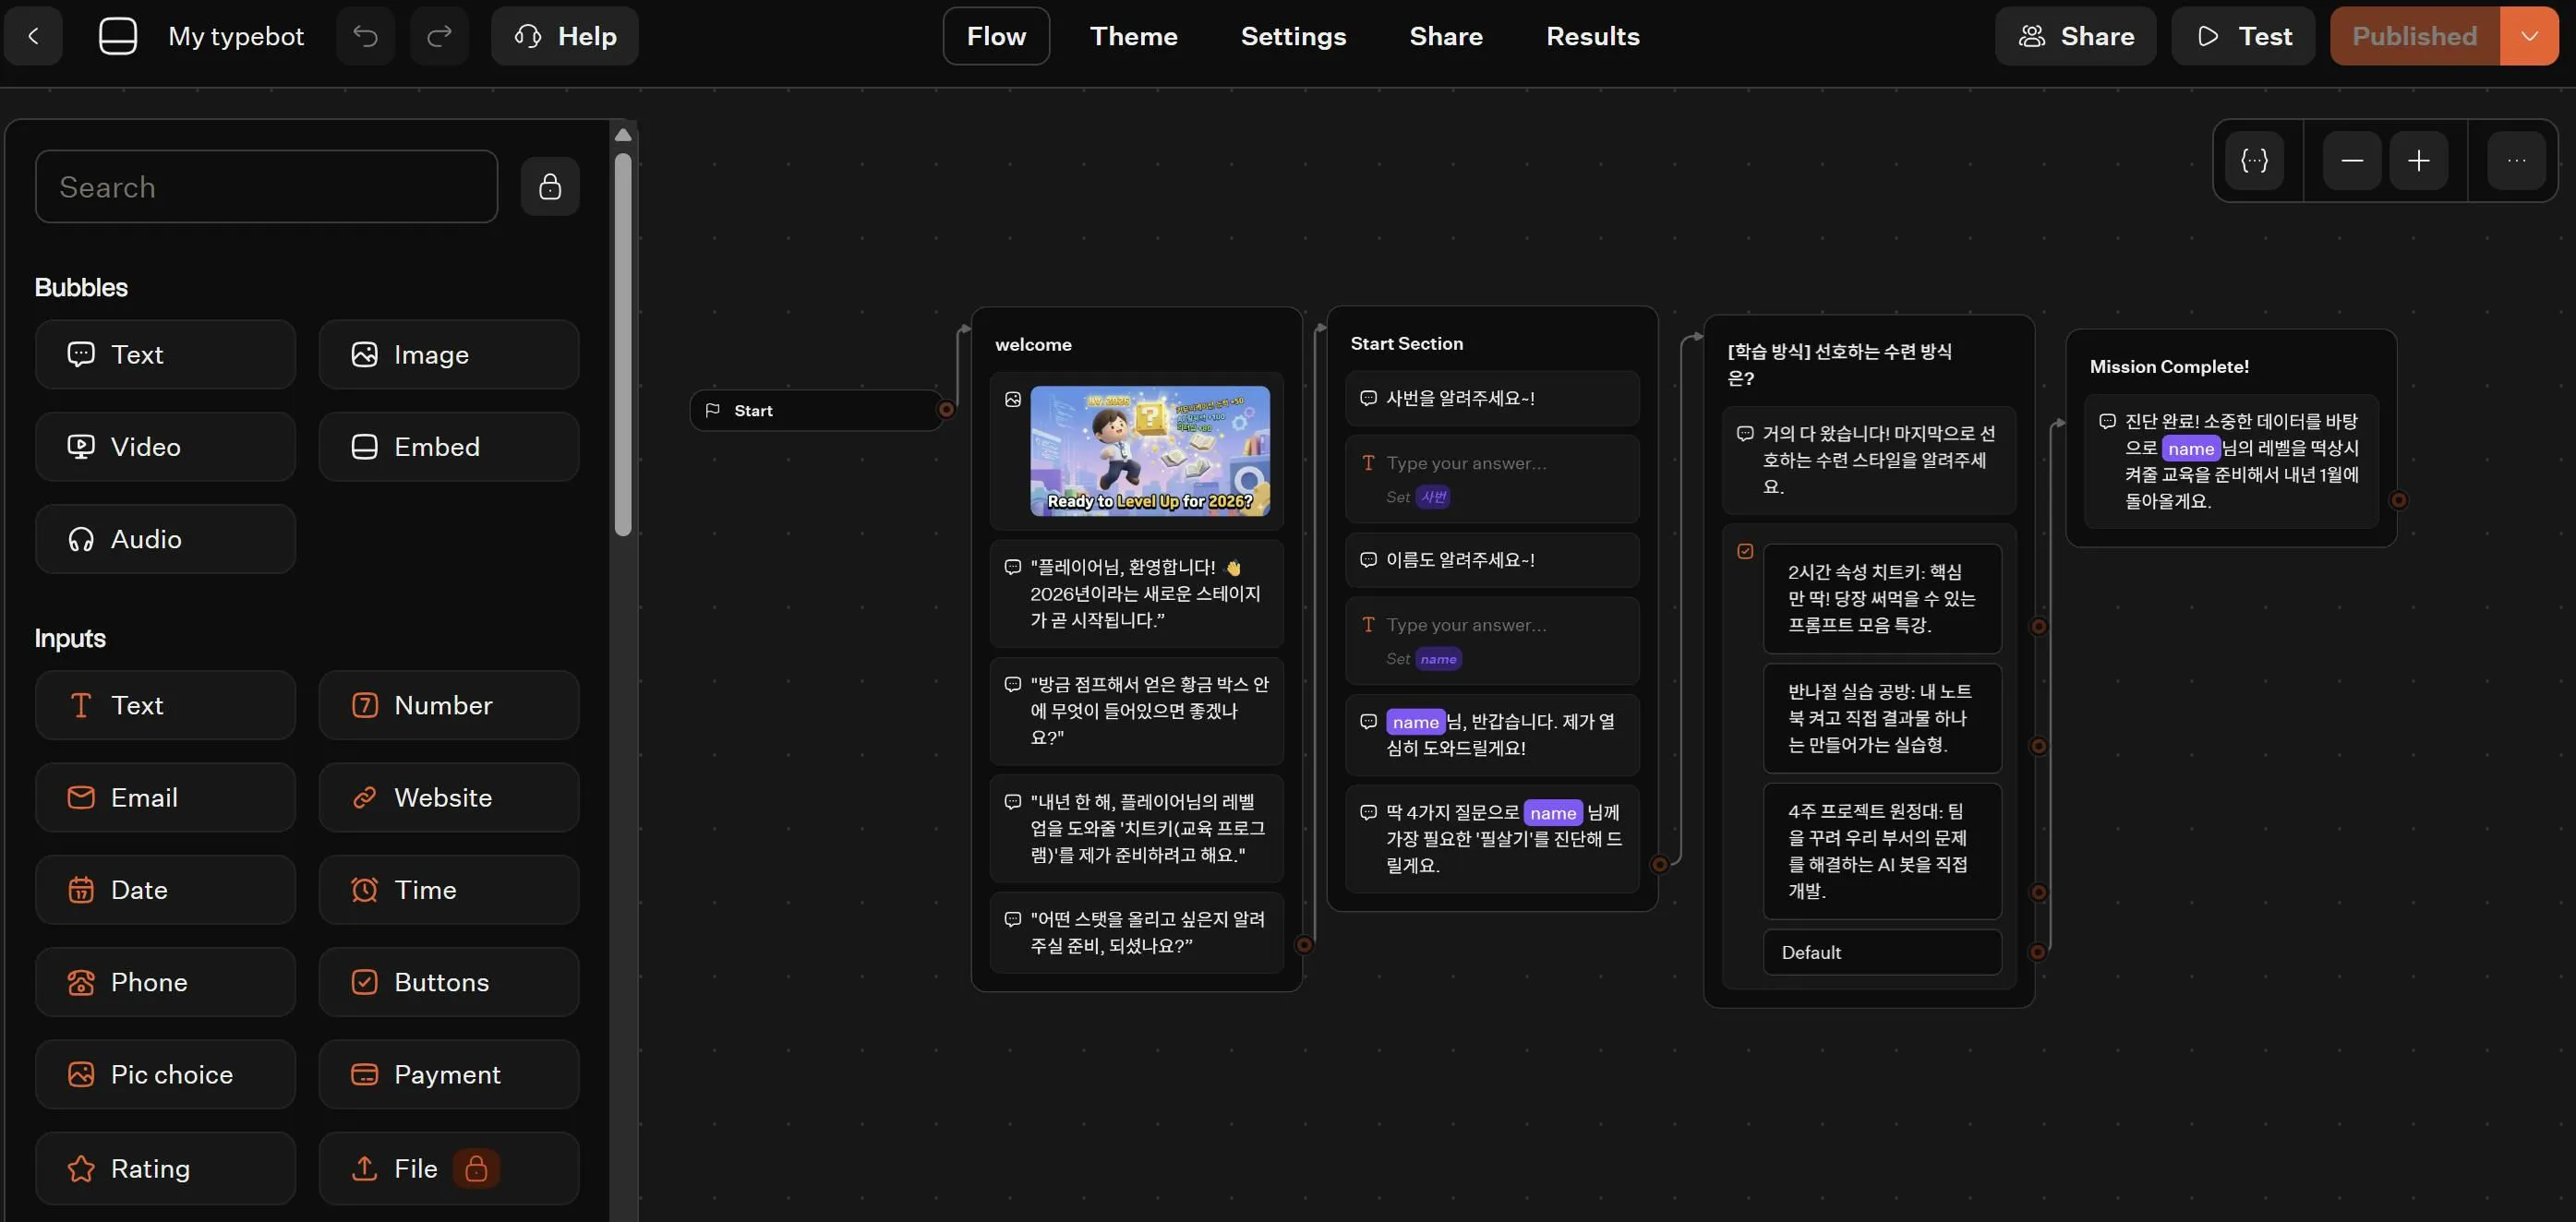This screenshot has width=2576, height=1222.
Task: Switch to the Theme tab
Action: pyautogui.click(x=1133, y=36)
